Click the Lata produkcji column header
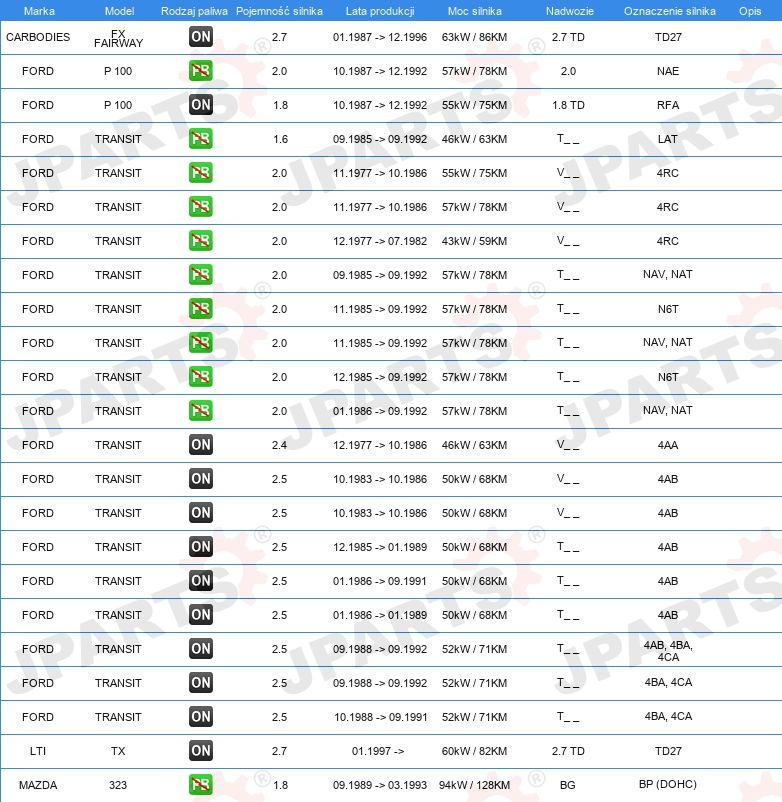This screenshot has height=802, width=782. (380, 11)
